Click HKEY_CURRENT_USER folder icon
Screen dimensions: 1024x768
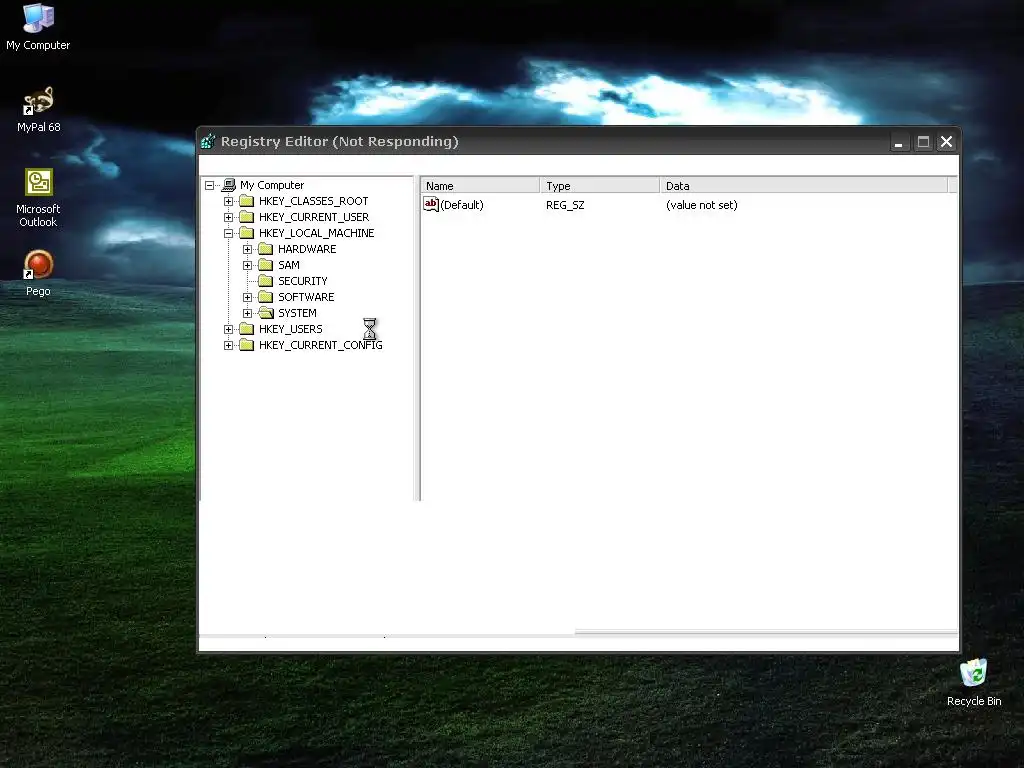coord(246,217)
